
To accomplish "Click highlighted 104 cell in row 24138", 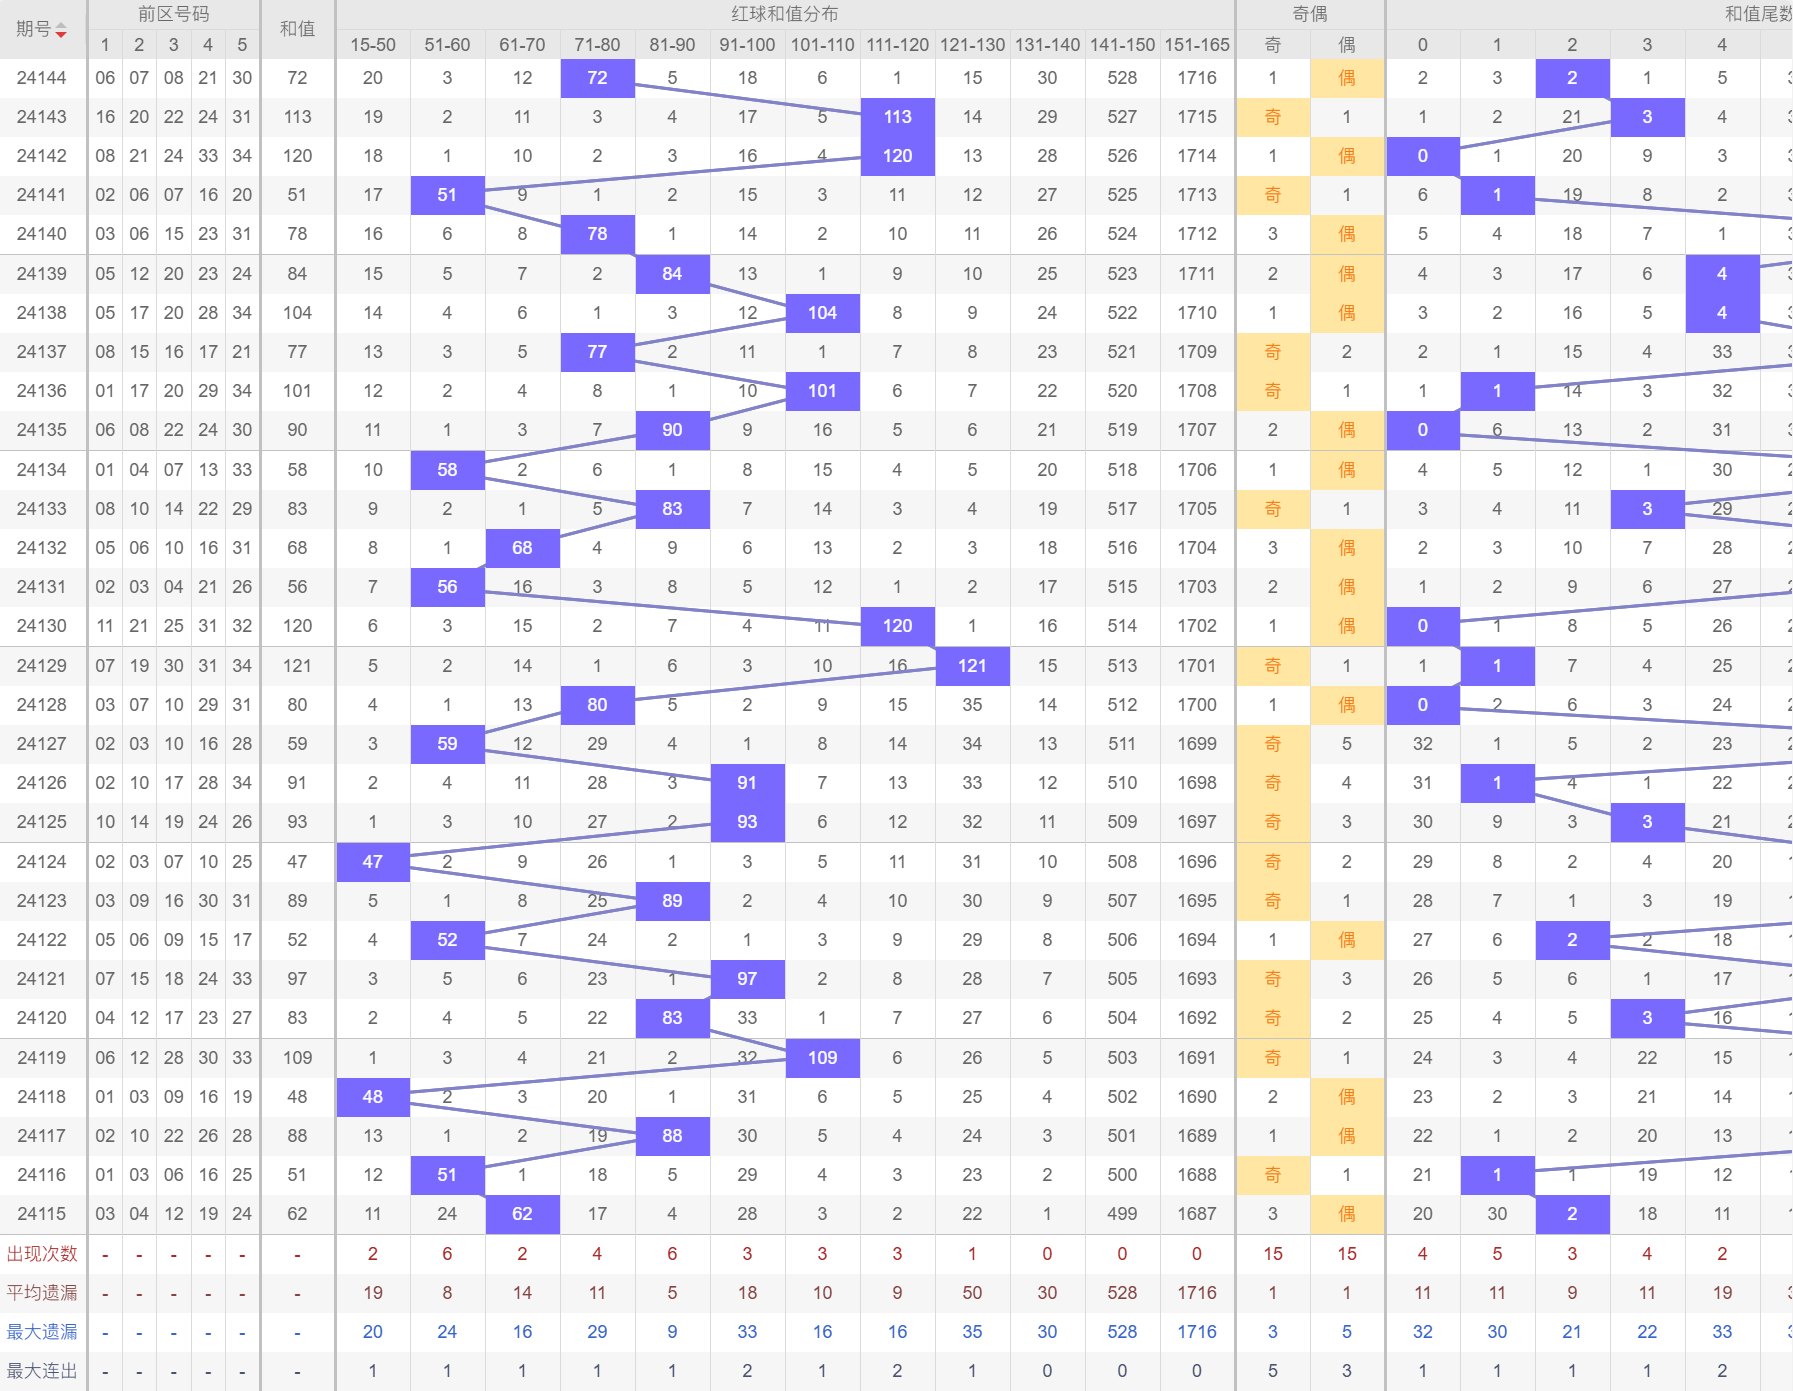I will 822,313.
